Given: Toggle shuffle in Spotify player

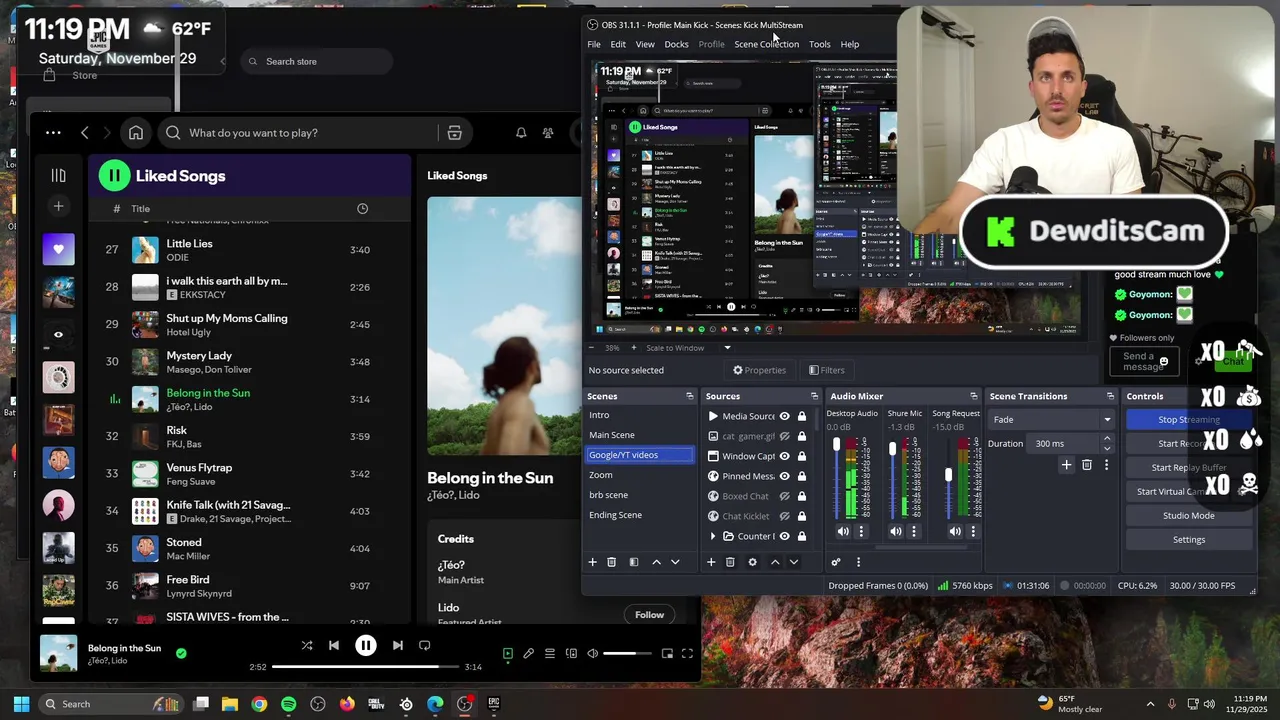Looking at the screenshot, I should tap(307, 645).
